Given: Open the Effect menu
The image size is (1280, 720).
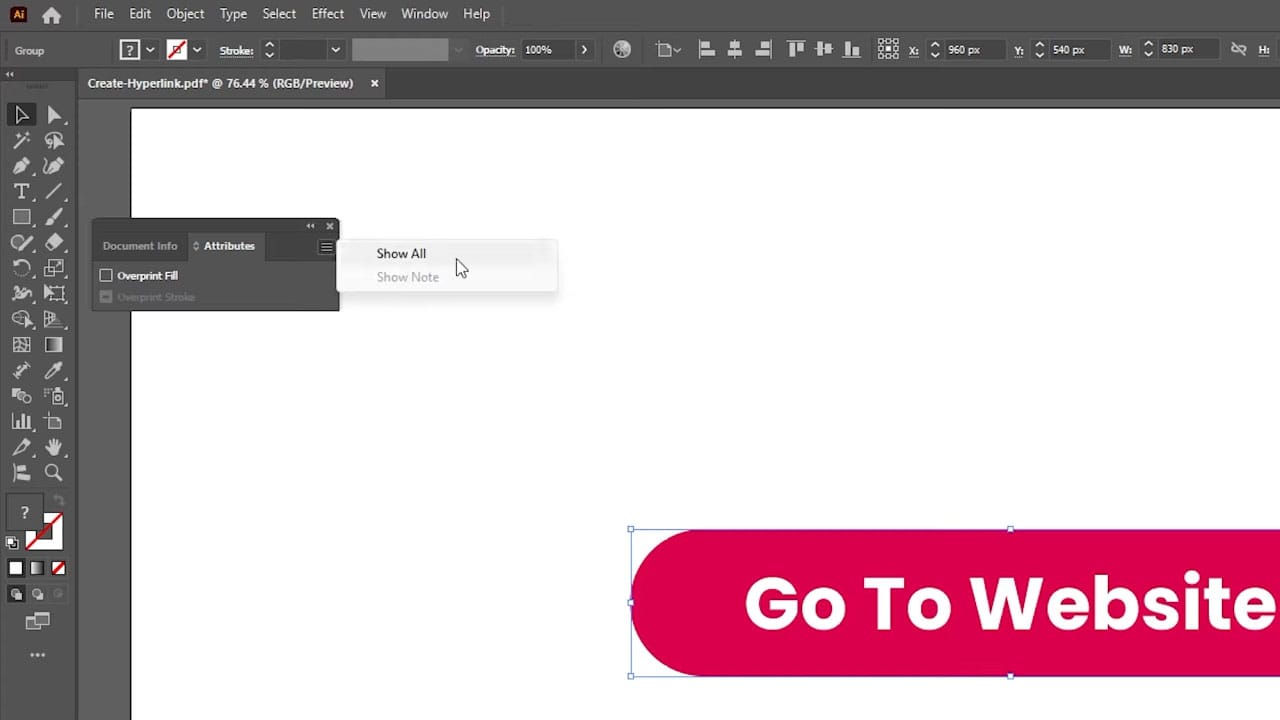Looking at the screenshot, I should [x=327, y=13].
